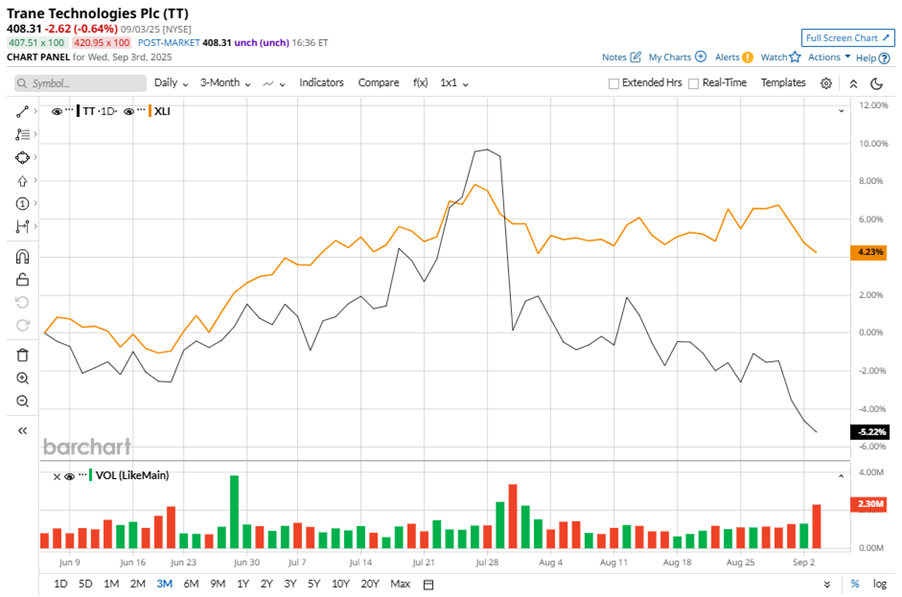Click the VOL green color marker
This screenshot has height=597, width=902.
pyautogui.click(x=90, y=476)
